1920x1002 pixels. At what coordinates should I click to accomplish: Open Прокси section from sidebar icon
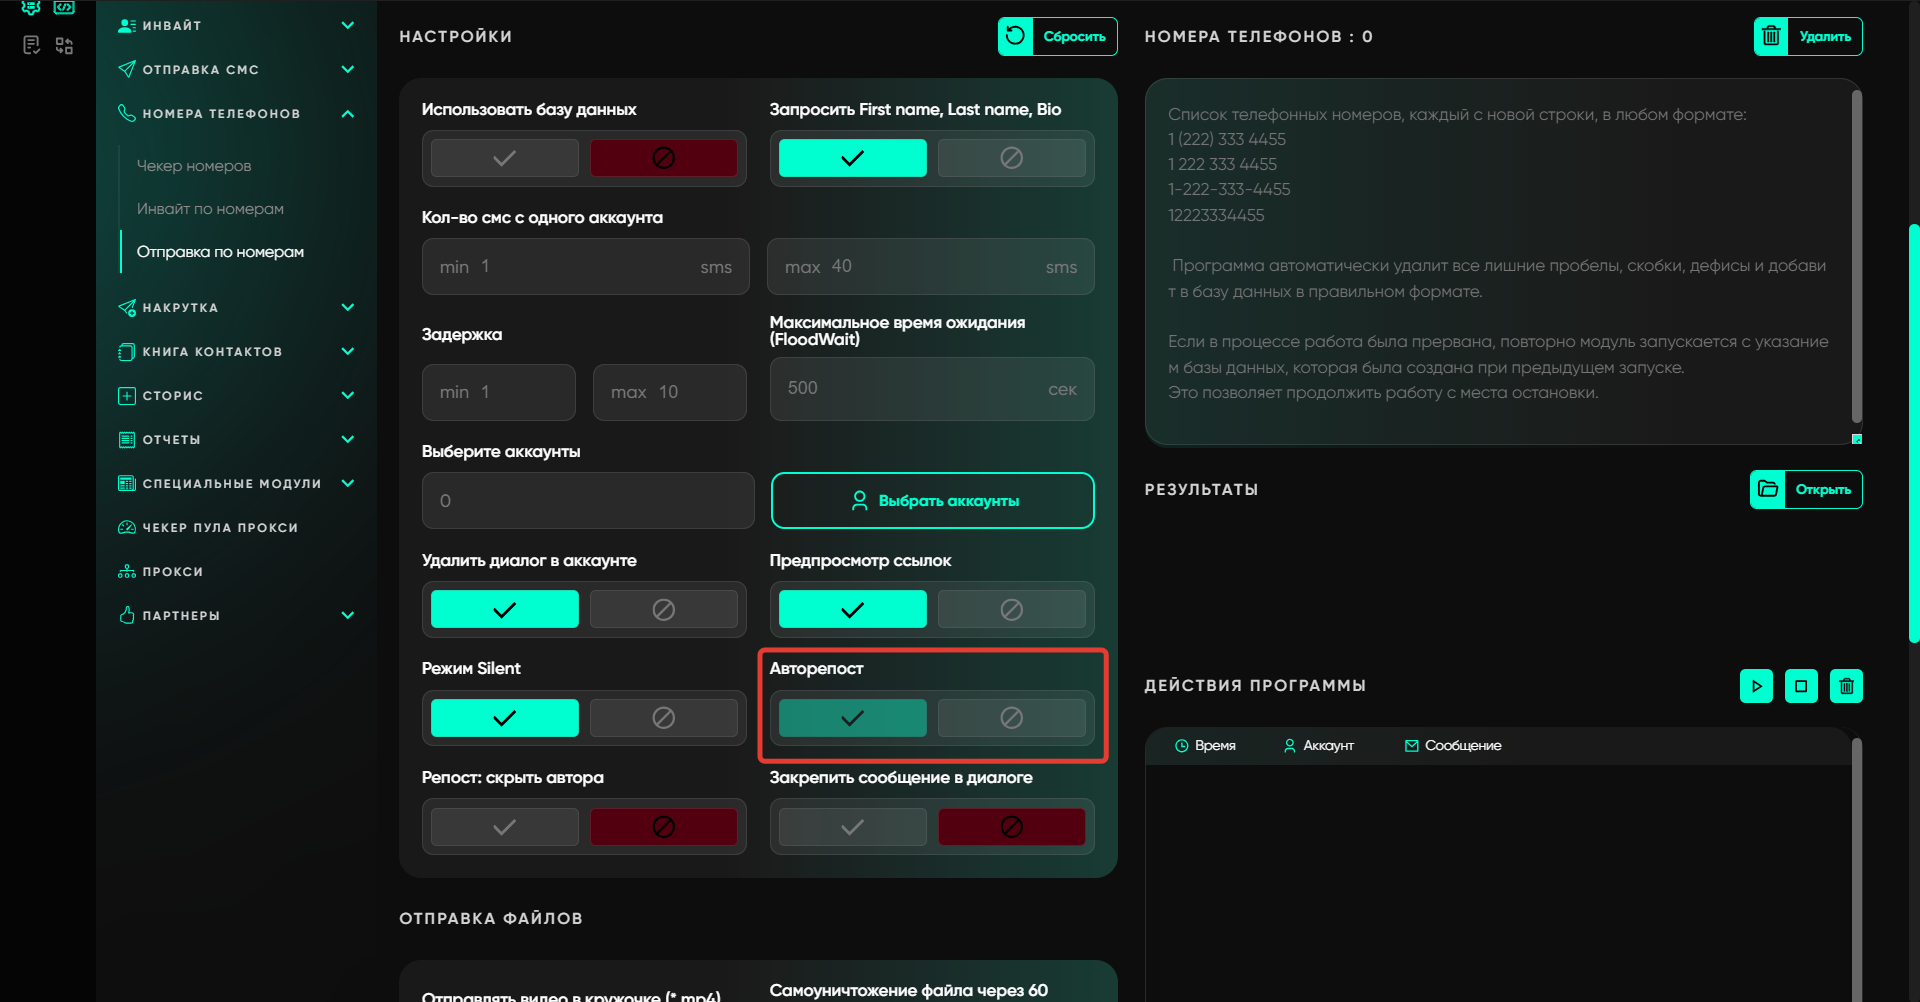[x=127, y=572]
